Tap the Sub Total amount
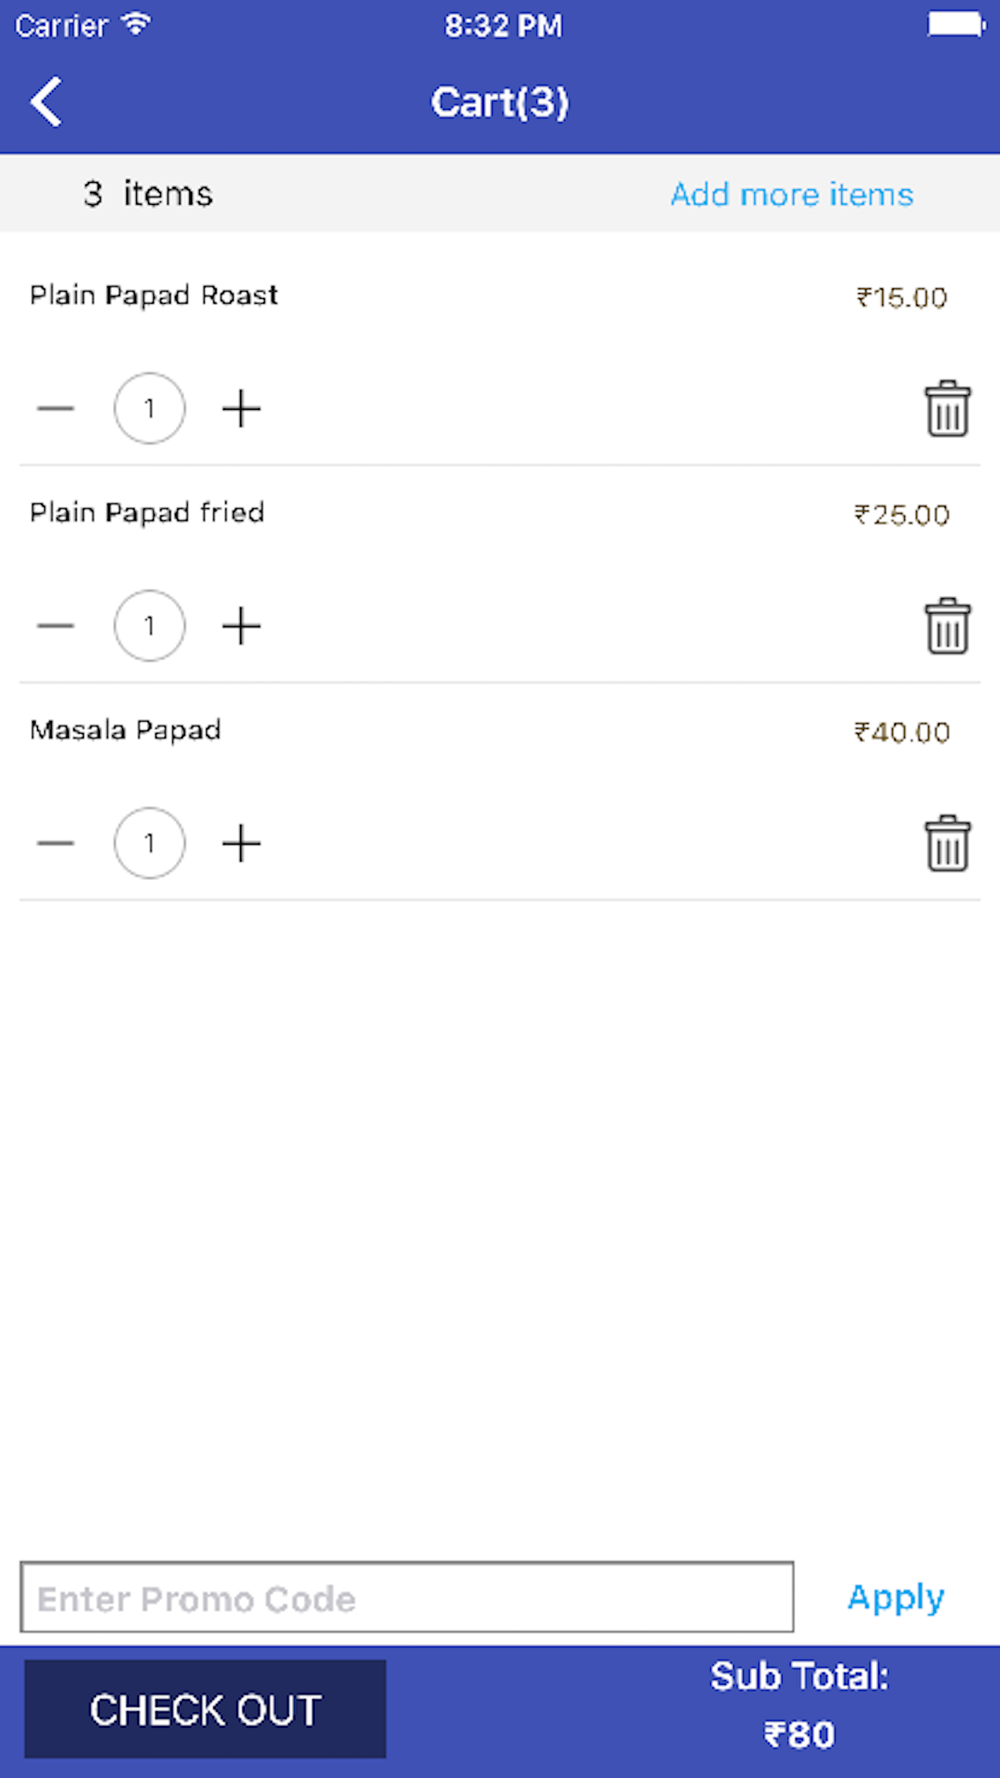Image resolution: width=1000 pixels, height=1778 pixels. coord(799,1734)
